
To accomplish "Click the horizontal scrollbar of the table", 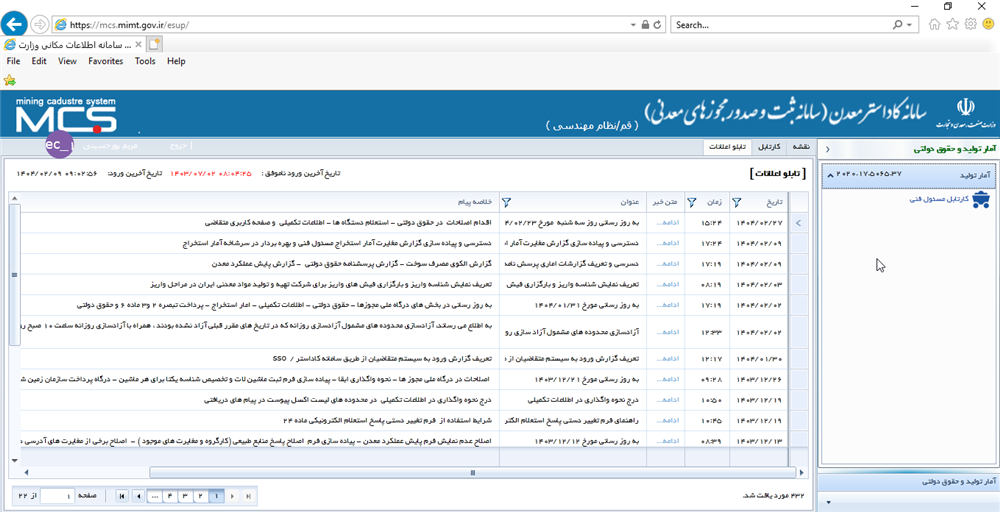I will (x=400, y=470).
